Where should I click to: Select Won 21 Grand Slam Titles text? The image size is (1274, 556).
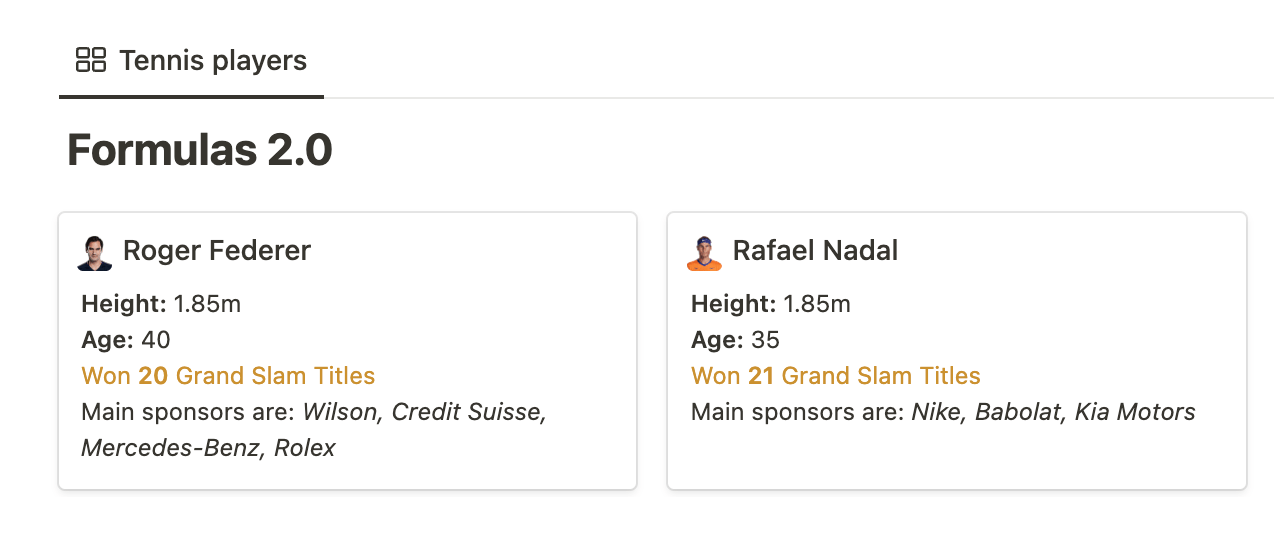836,376
